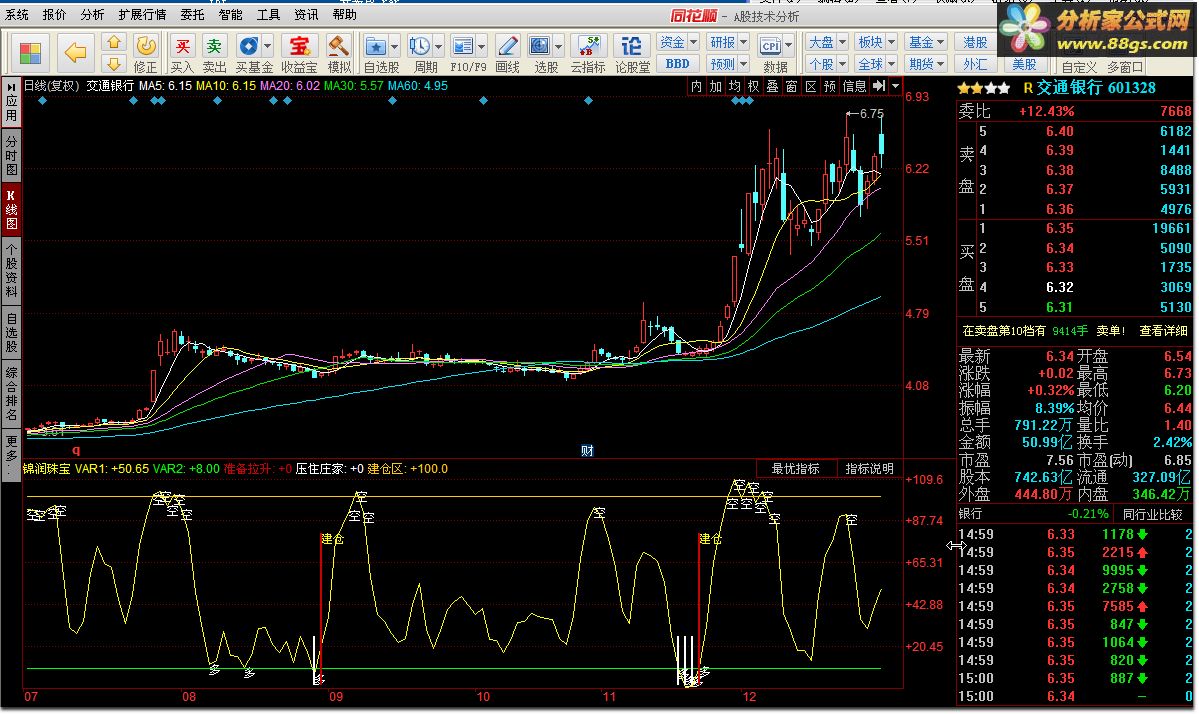Click the 外汇 button

(975, 64)
